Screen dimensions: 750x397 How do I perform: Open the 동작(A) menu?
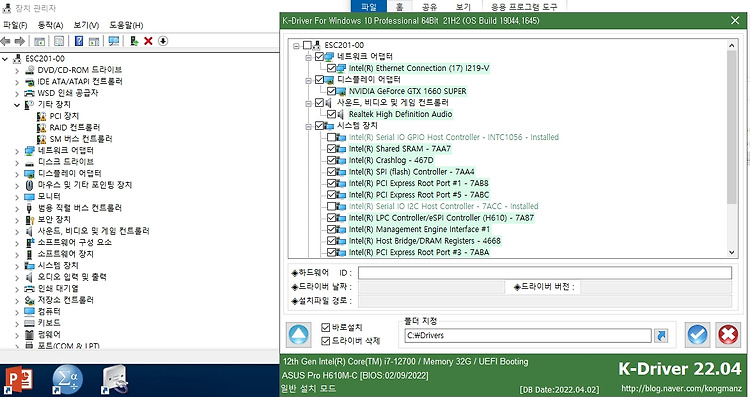coord(50,25)
